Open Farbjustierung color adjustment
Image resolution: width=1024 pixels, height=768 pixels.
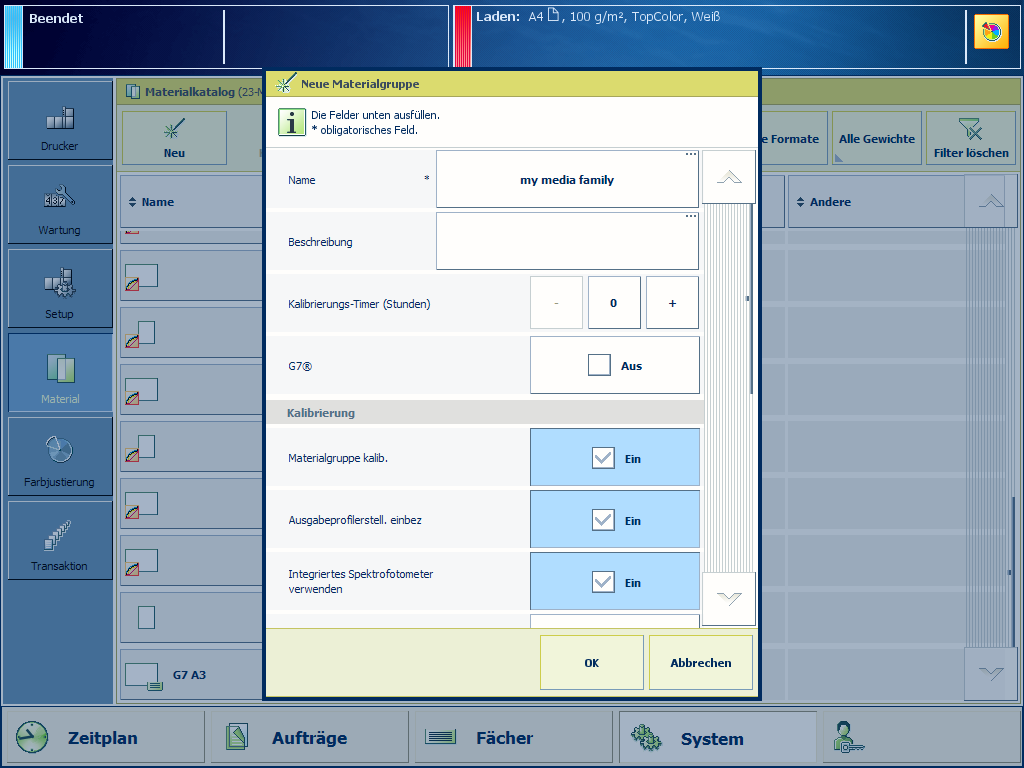[x=60, y=456]
